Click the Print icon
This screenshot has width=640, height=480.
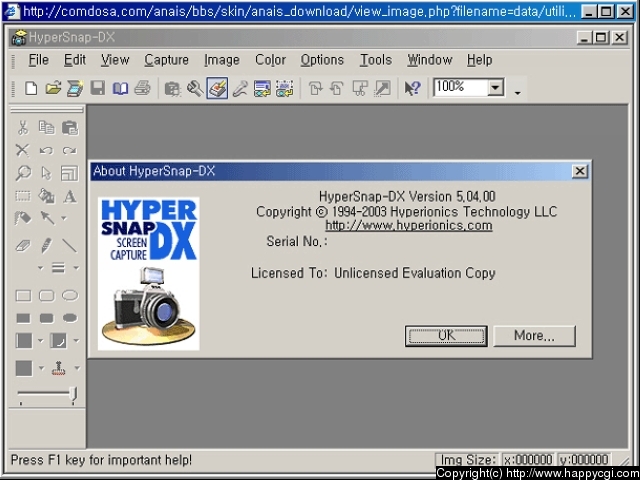(142, 88)
